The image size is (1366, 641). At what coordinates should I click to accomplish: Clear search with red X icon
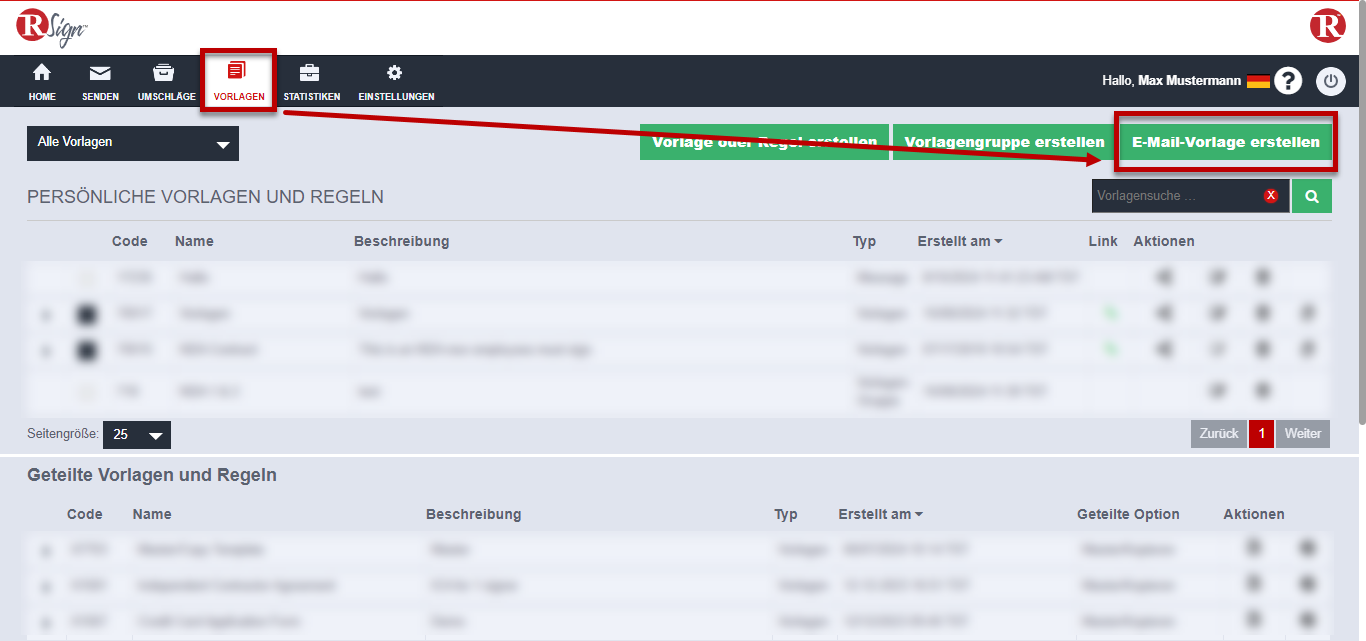pos(1271,196)
